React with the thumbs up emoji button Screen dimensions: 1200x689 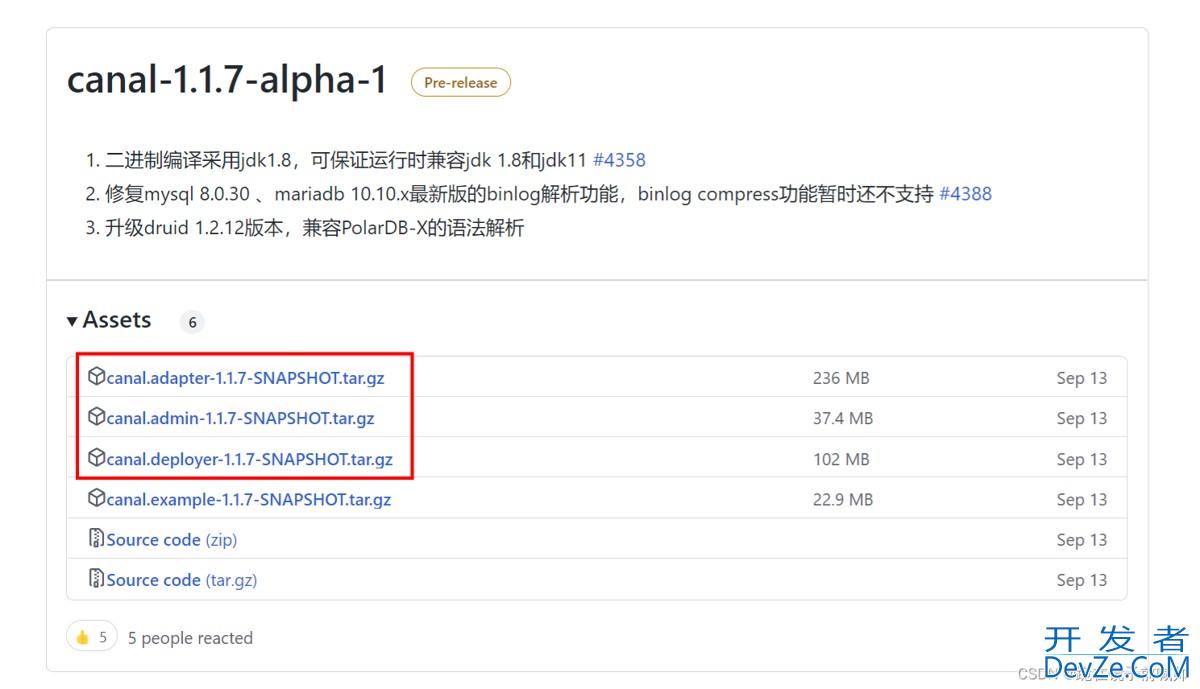(x=91, y=637)
